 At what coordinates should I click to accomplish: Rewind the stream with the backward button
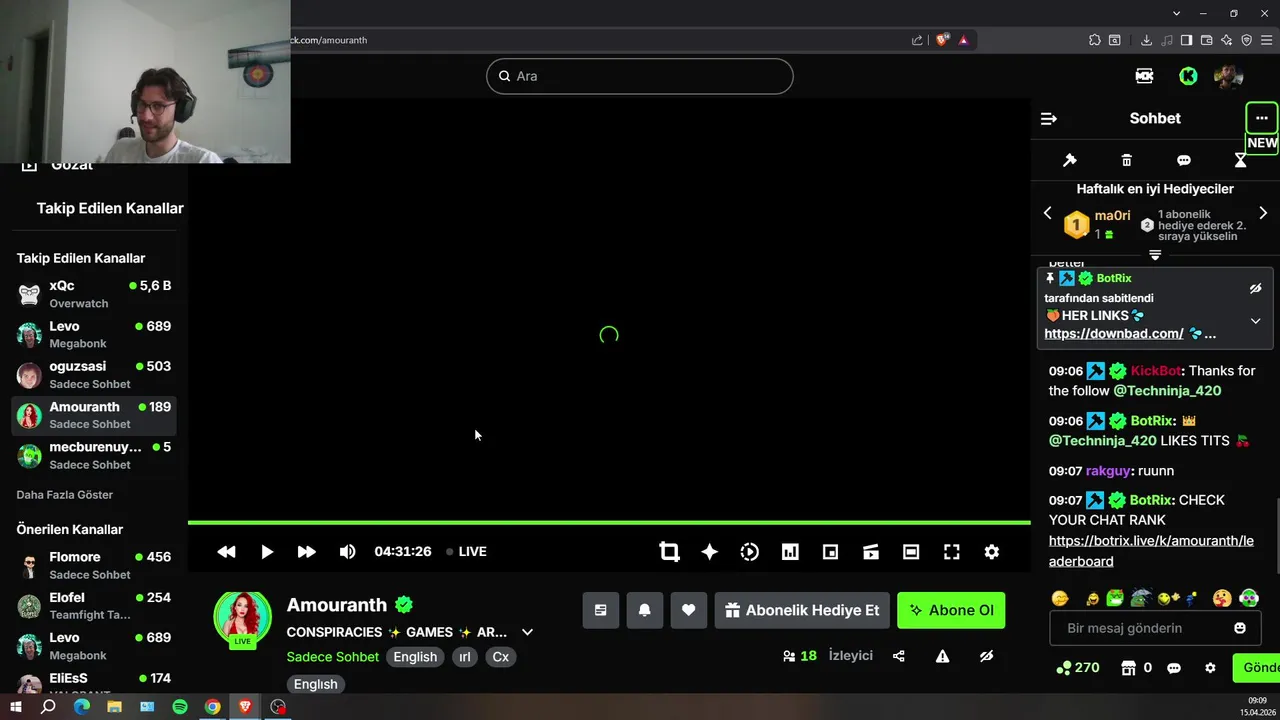pos(227,552)
